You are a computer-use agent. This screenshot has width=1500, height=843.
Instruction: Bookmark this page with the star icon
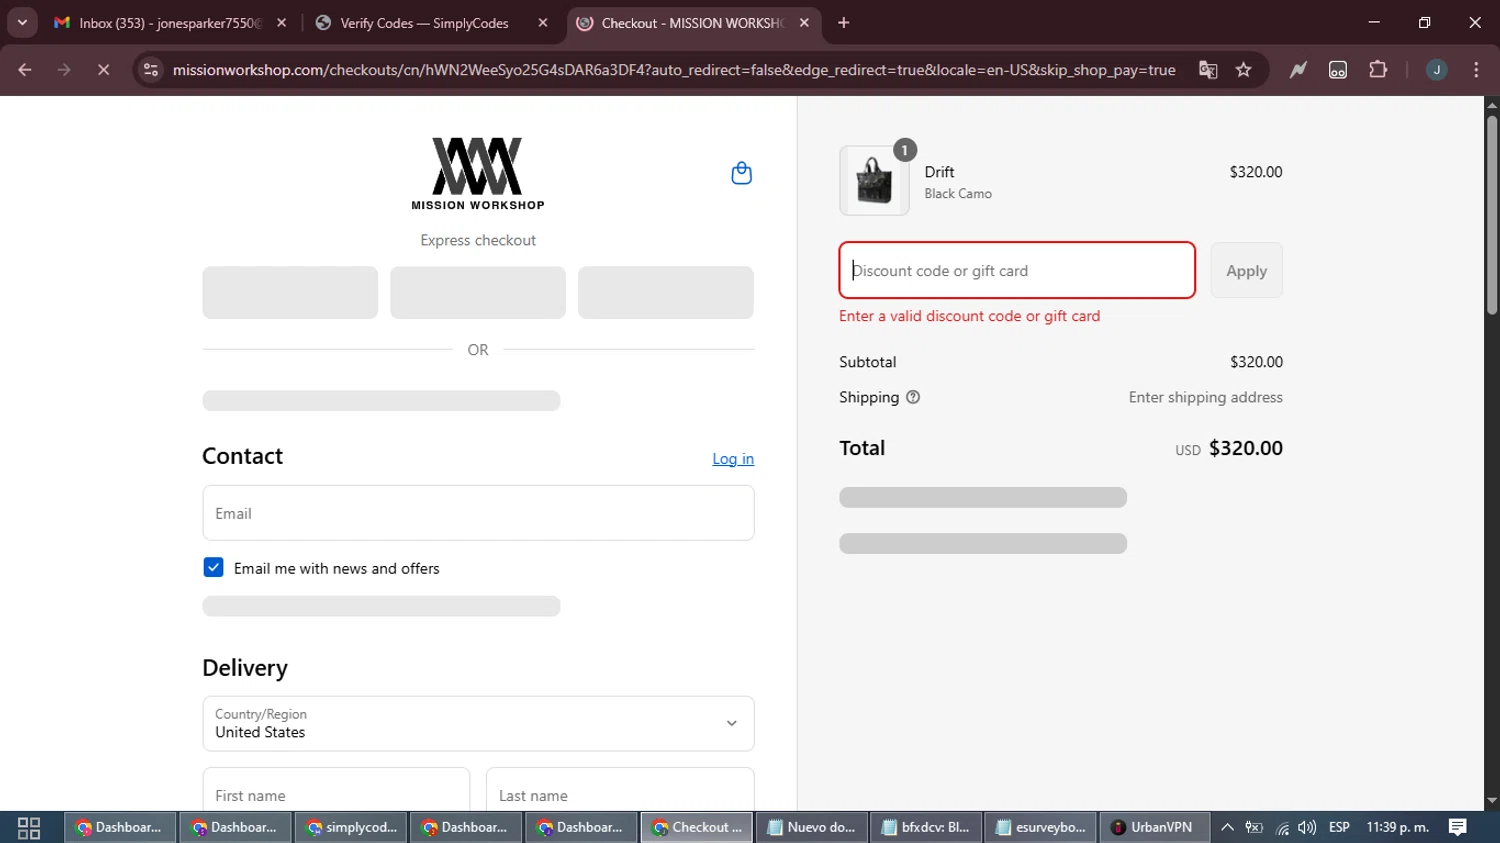click(1243, 69)
